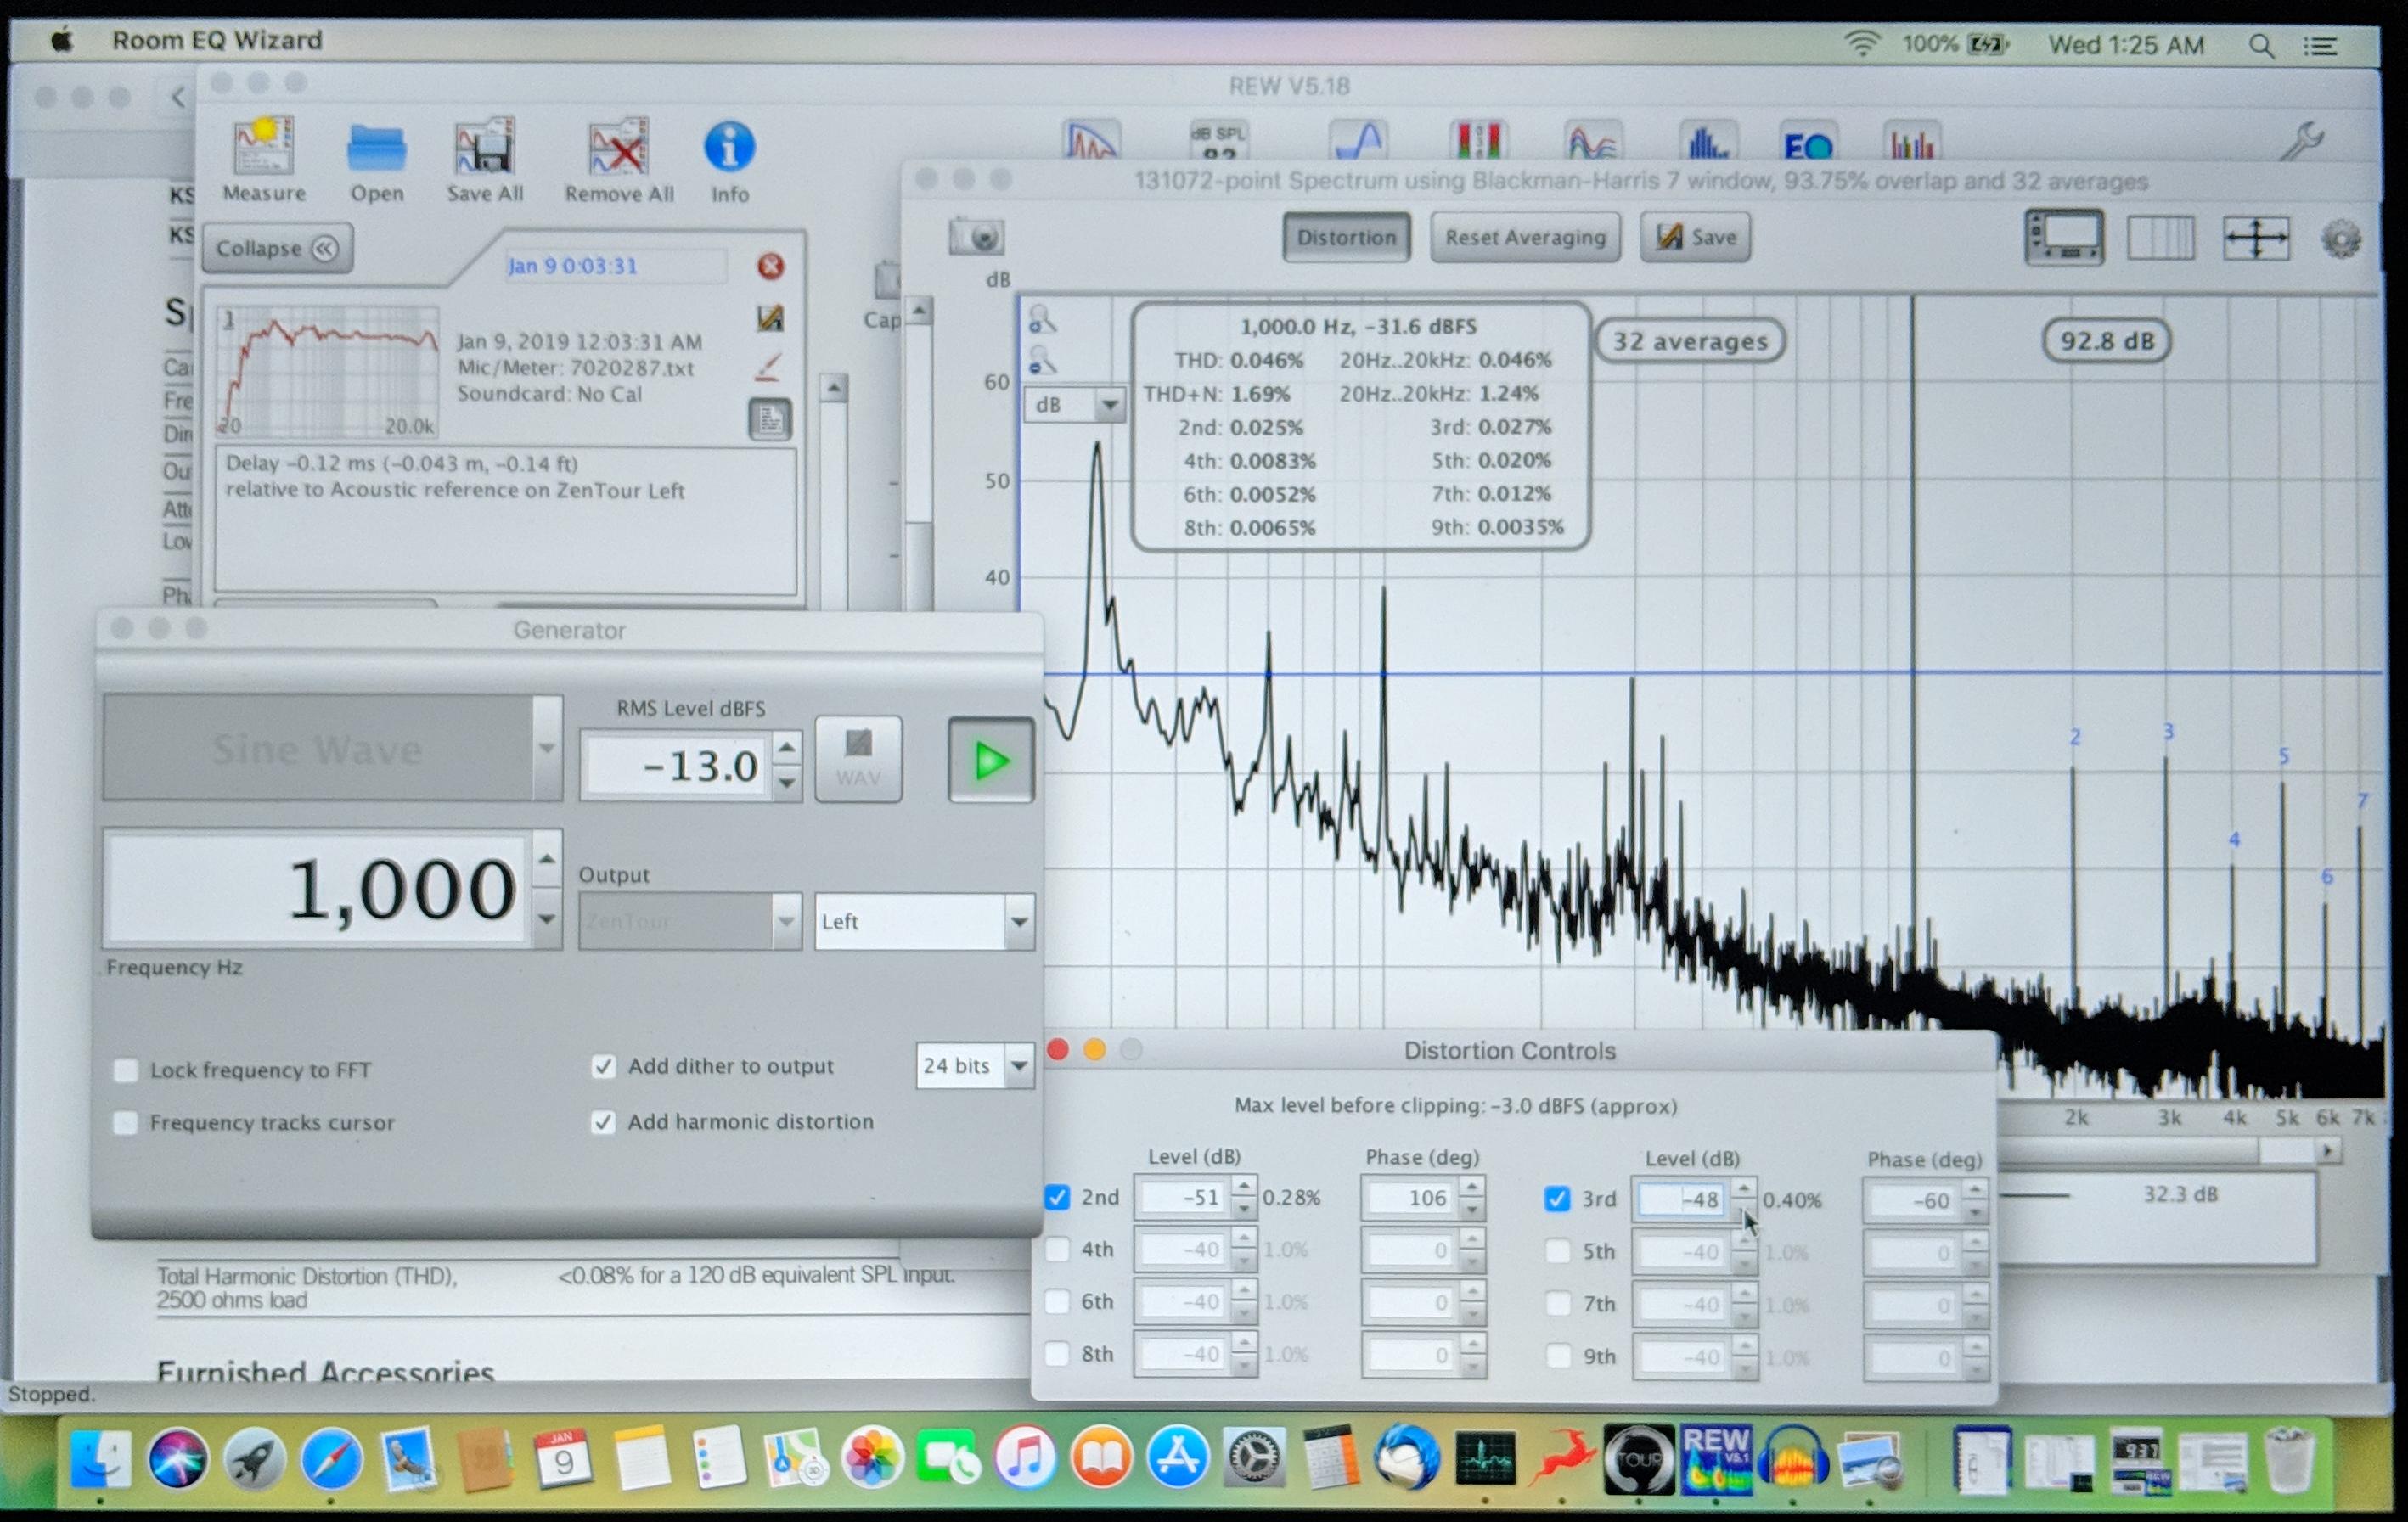Open the RTA settings gear icon
Screen dimensions: 2408x1522
(x=2341, y=240)
